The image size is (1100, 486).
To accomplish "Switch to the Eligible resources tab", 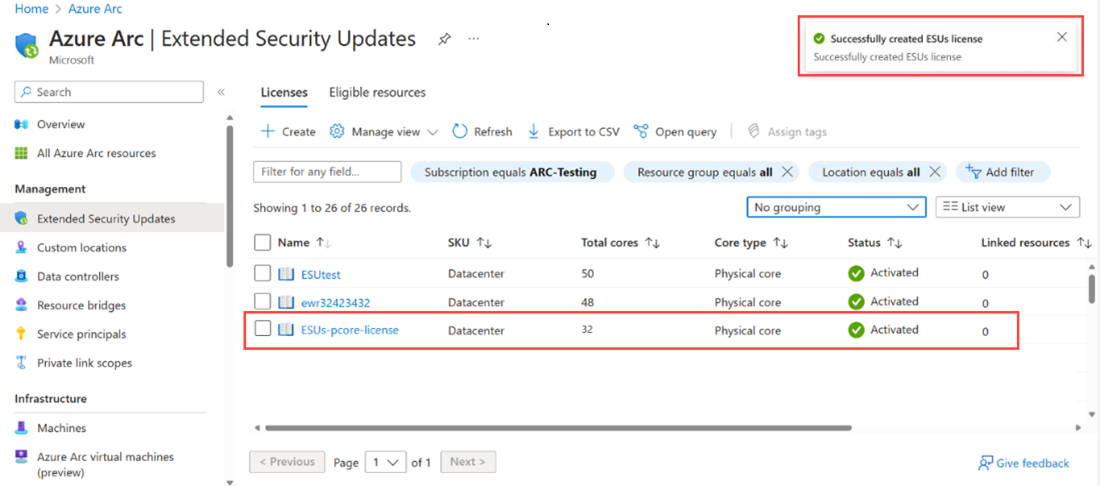I will pyautogui.click(x=377, y=93).
